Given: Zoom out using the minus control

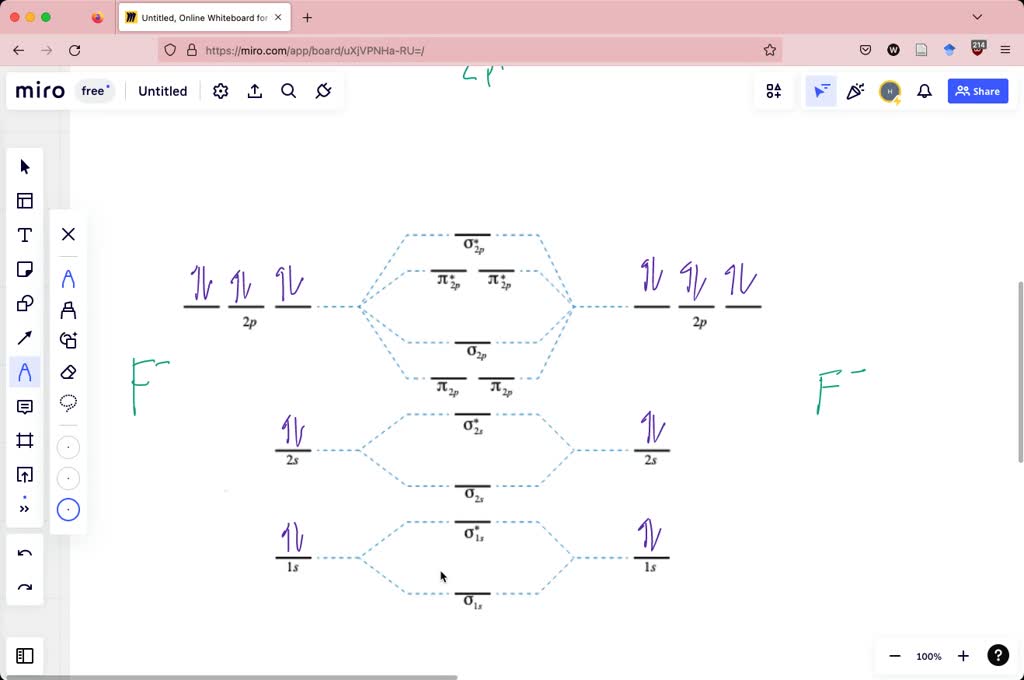Looking at the screenshot, I should click(x=894, y=656).
